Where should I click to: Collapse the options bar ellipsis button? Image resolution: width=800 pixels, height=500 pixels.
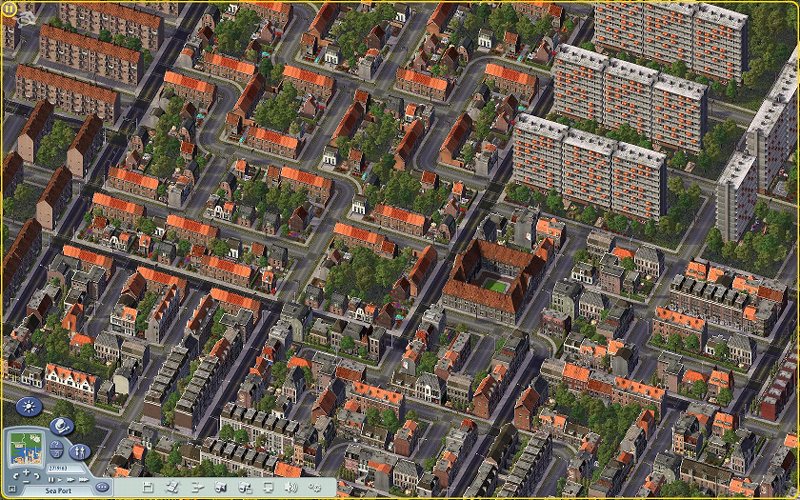coord(102,487)
